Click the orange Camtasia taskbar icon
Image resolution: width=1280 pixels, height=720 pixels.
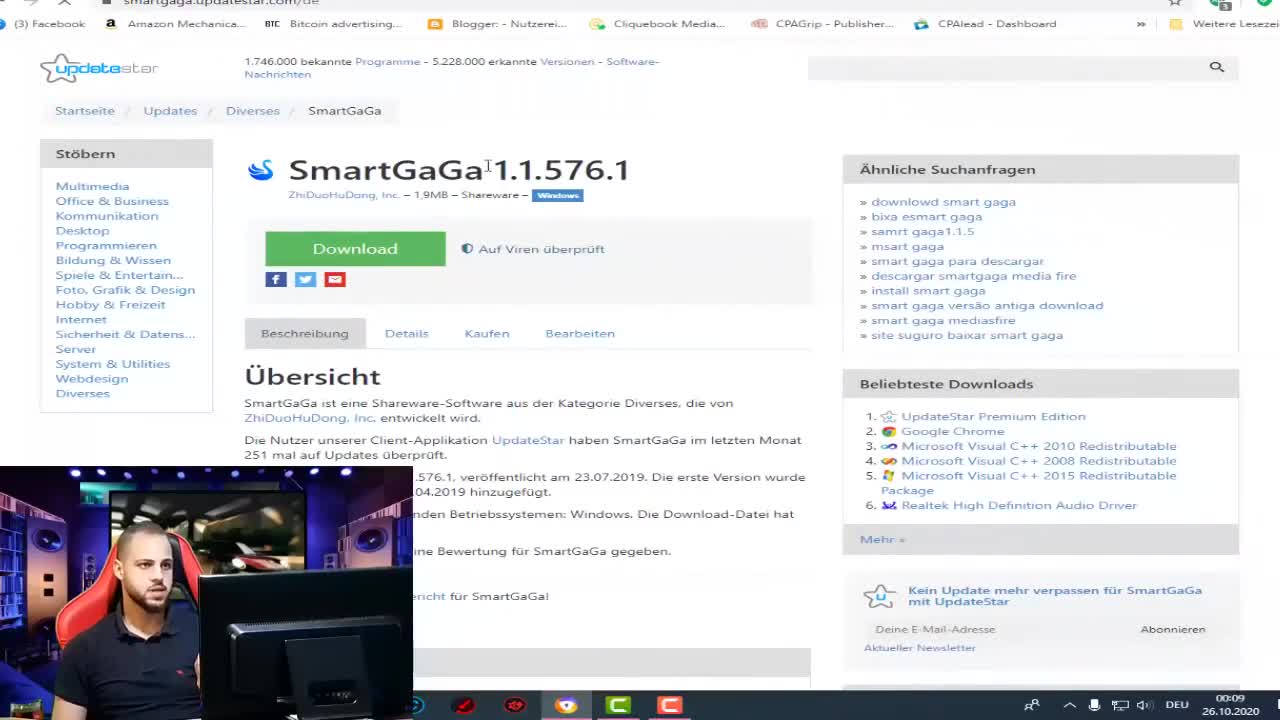pyautogui.click(x=669, y=705)
